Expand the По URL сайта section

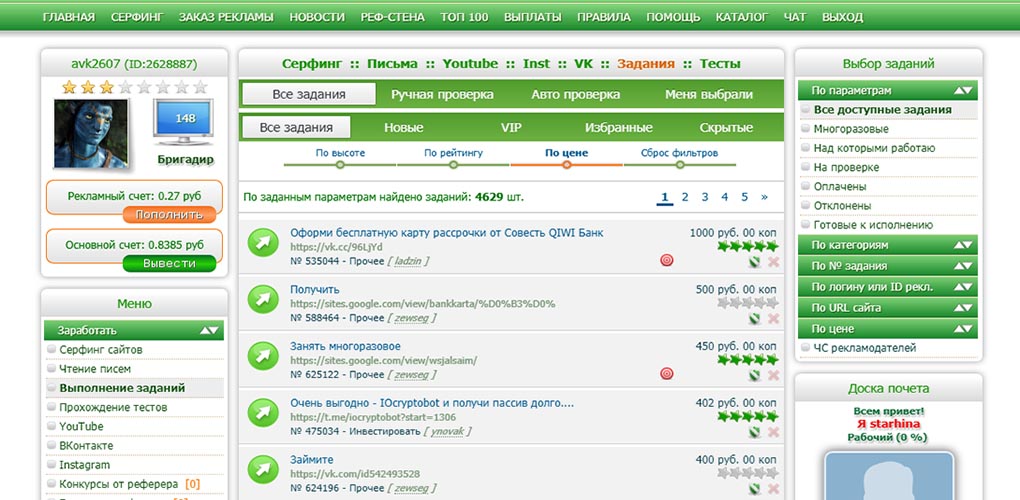(x=888, y=308)
